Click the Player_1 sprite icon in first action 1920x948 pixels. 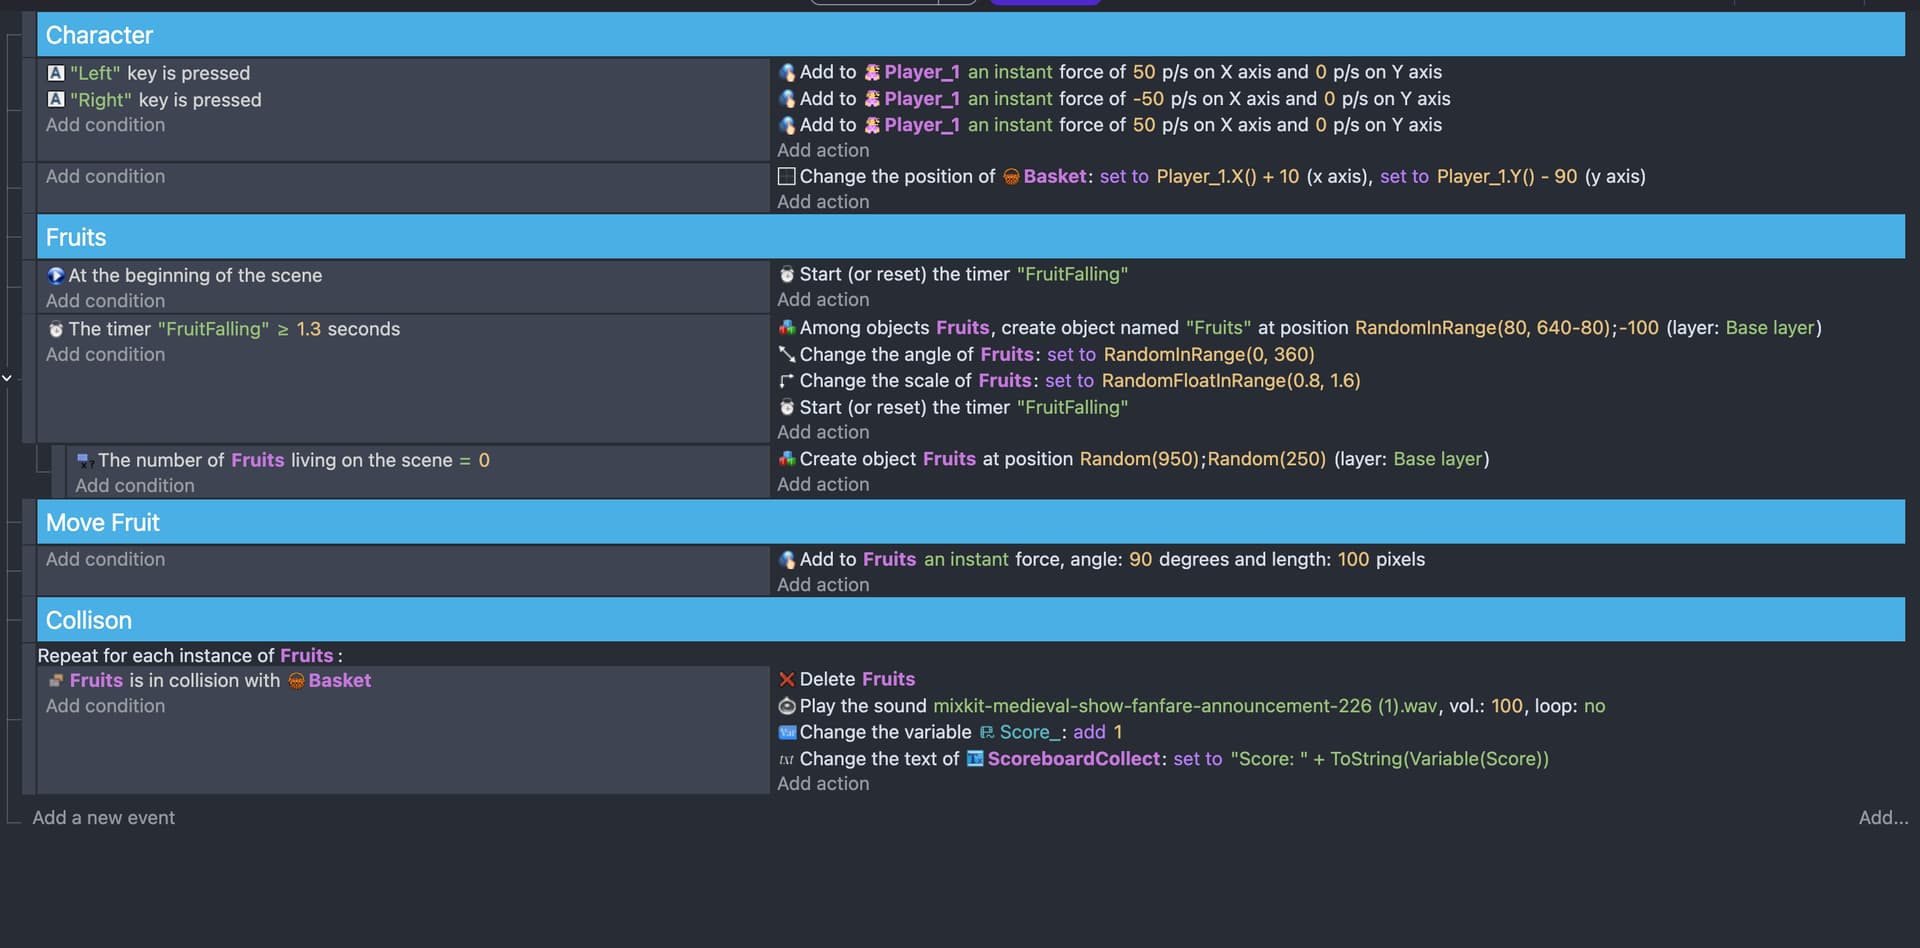872,72
